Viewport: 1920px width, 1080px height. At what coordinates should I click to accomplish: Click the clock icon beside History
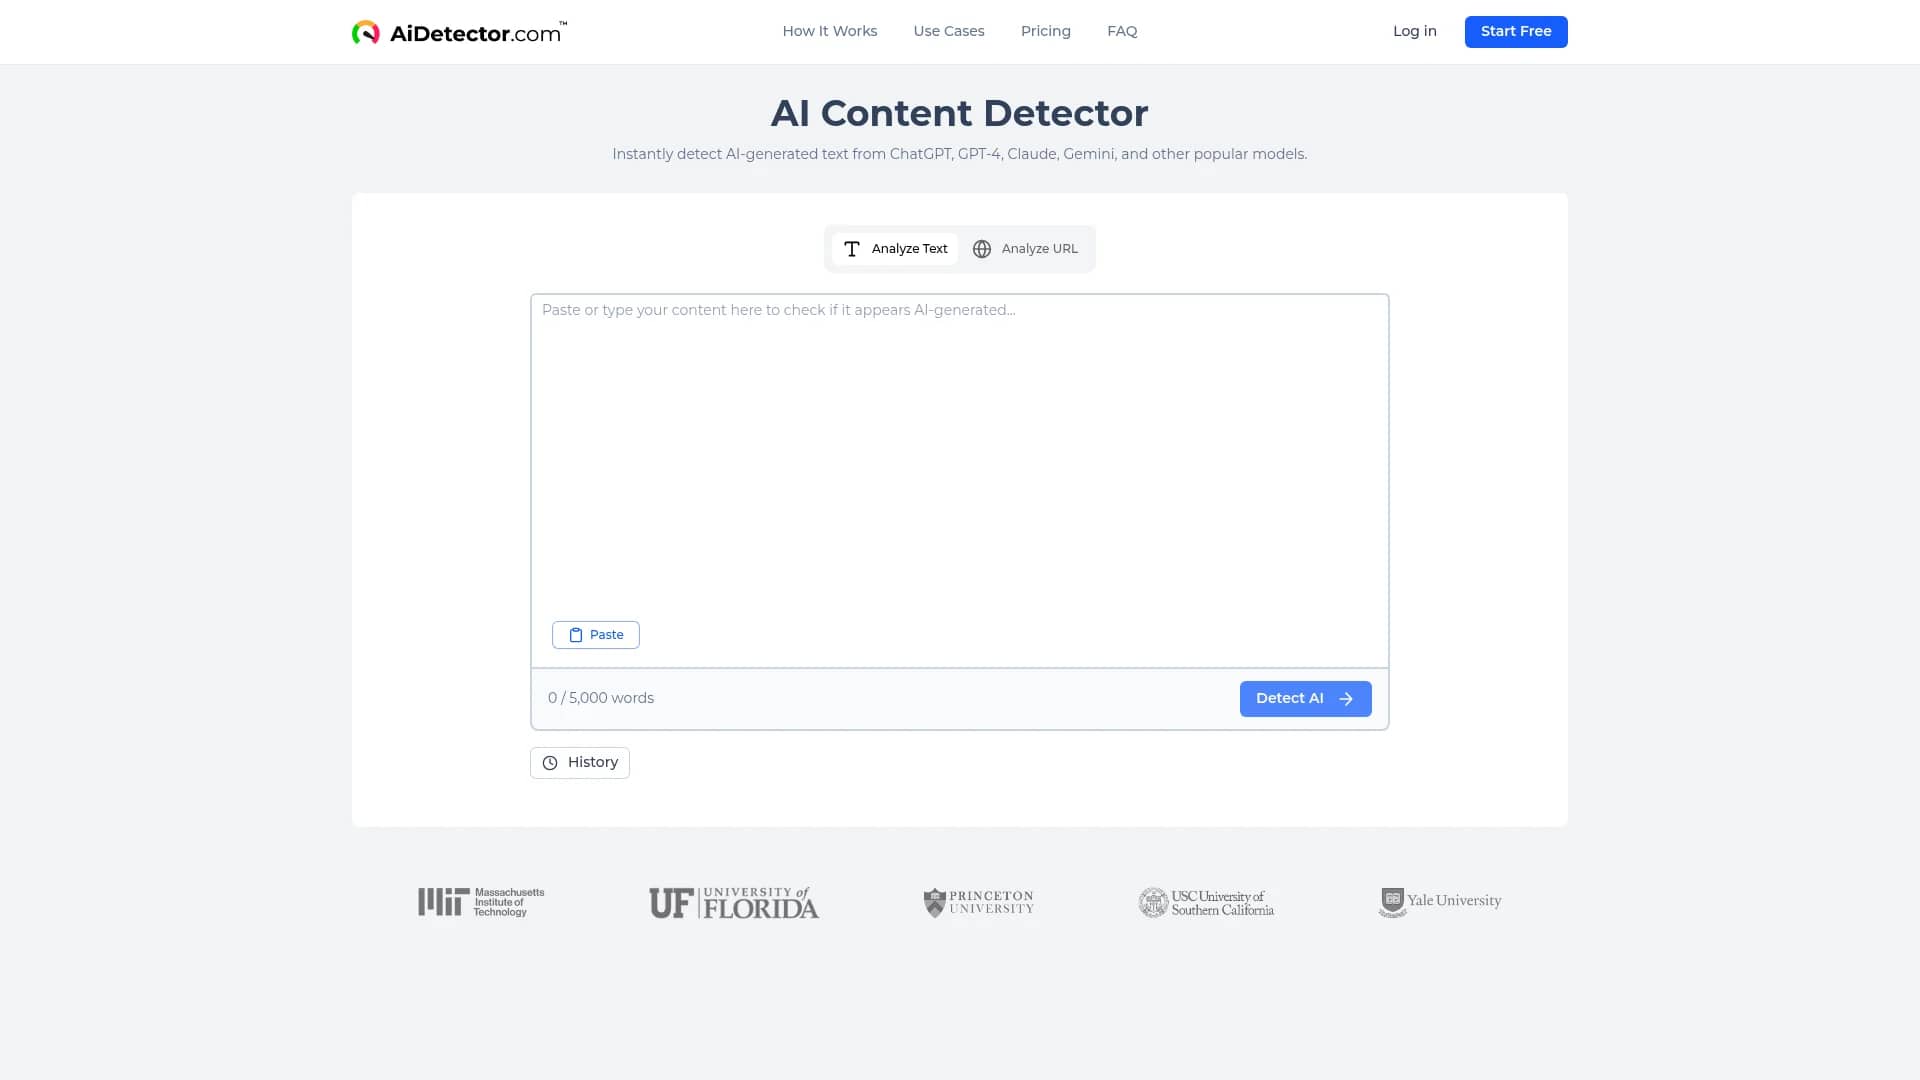[x=549, y=763]
